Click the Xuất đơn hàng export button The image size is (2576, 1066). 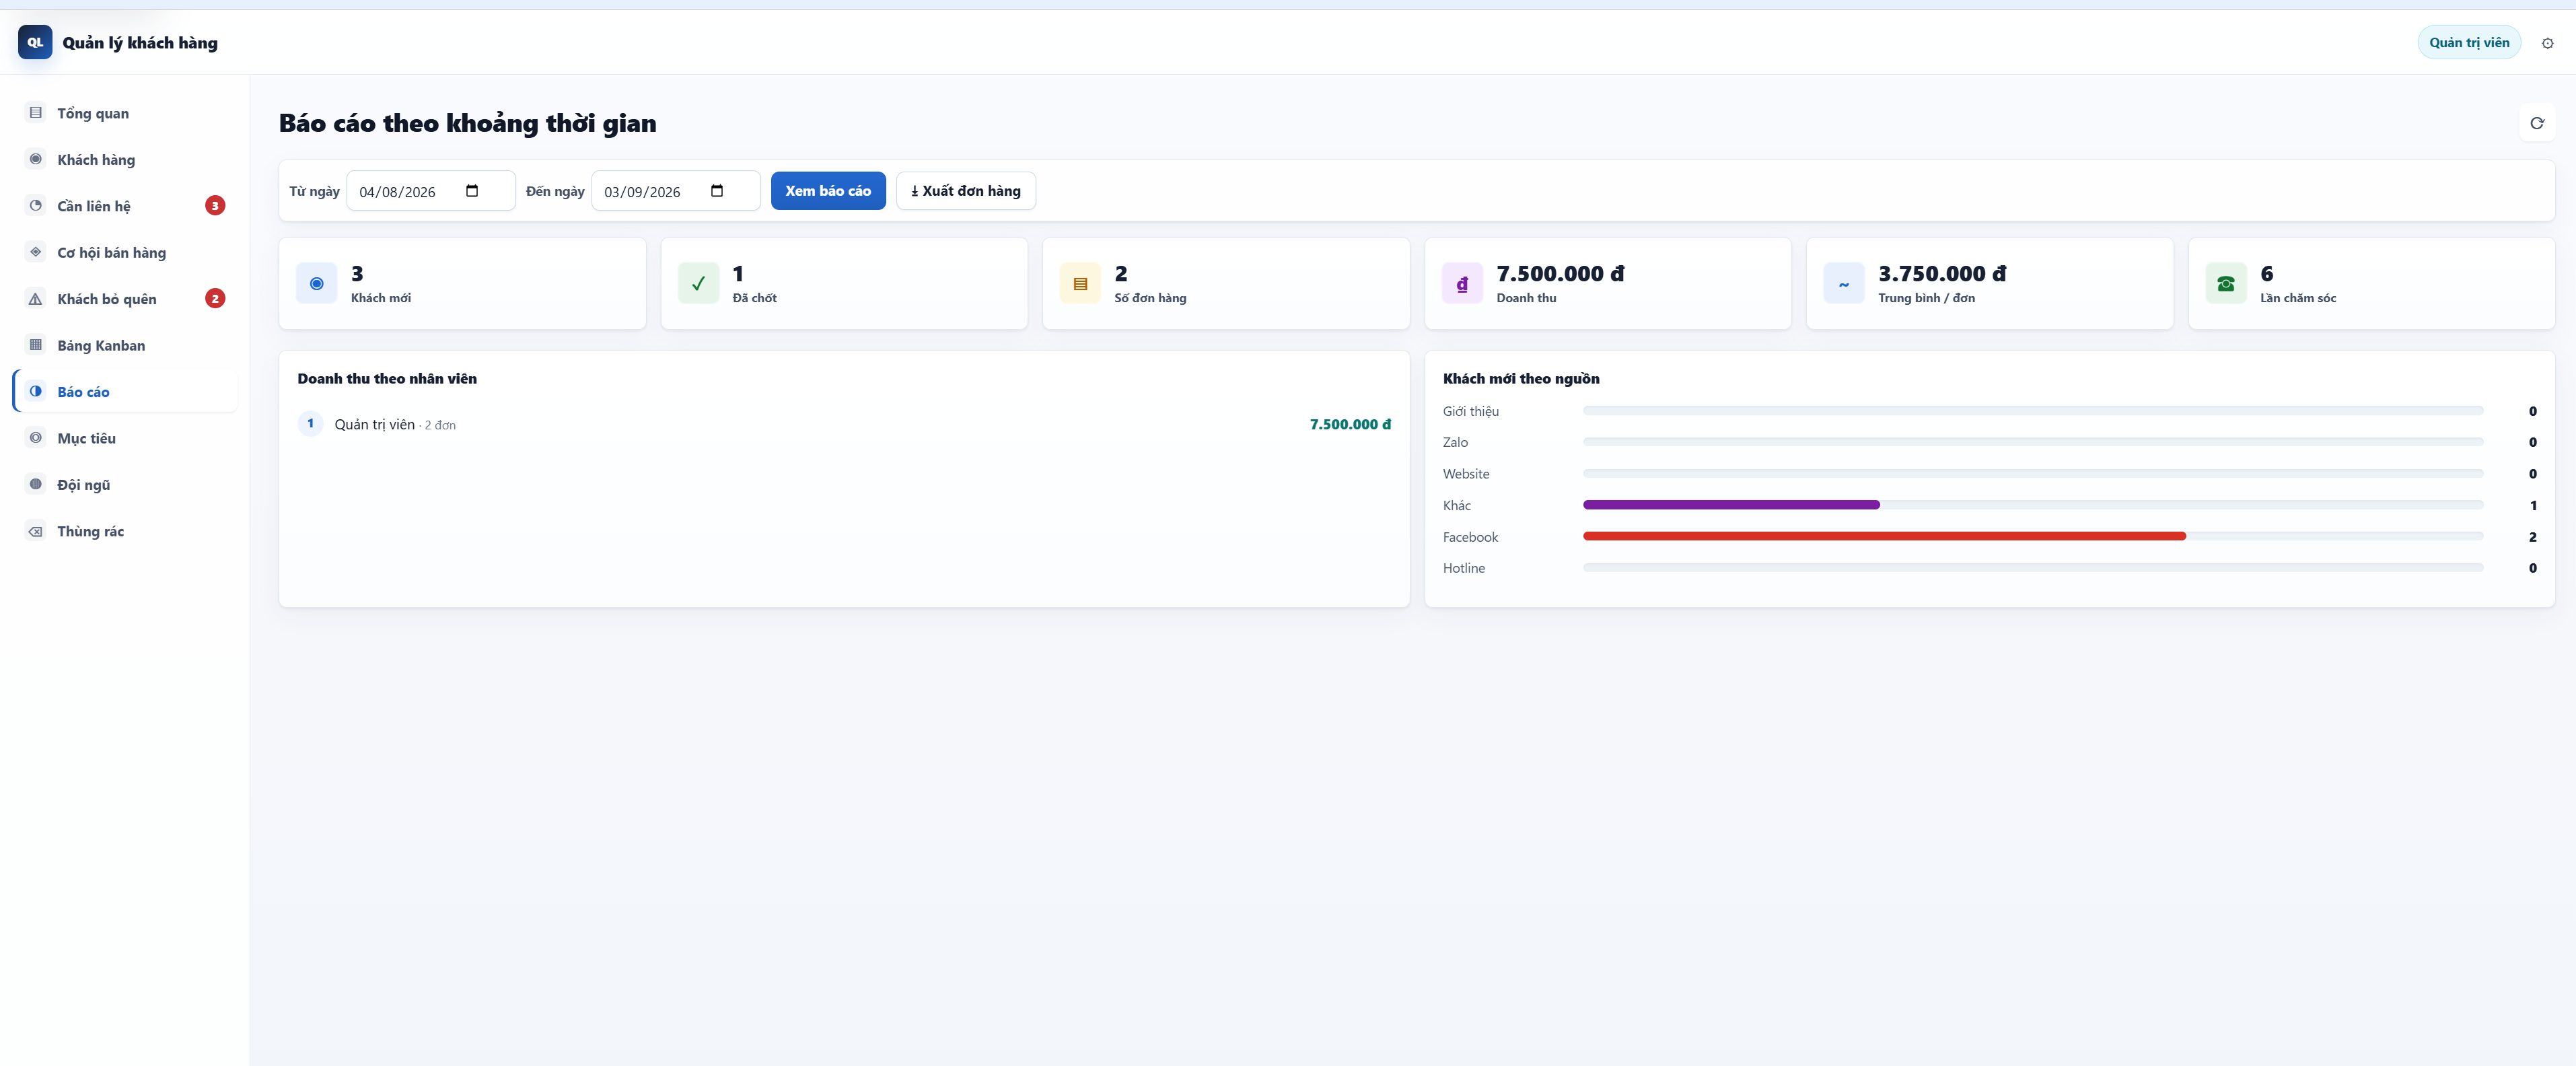coord(966,191)
